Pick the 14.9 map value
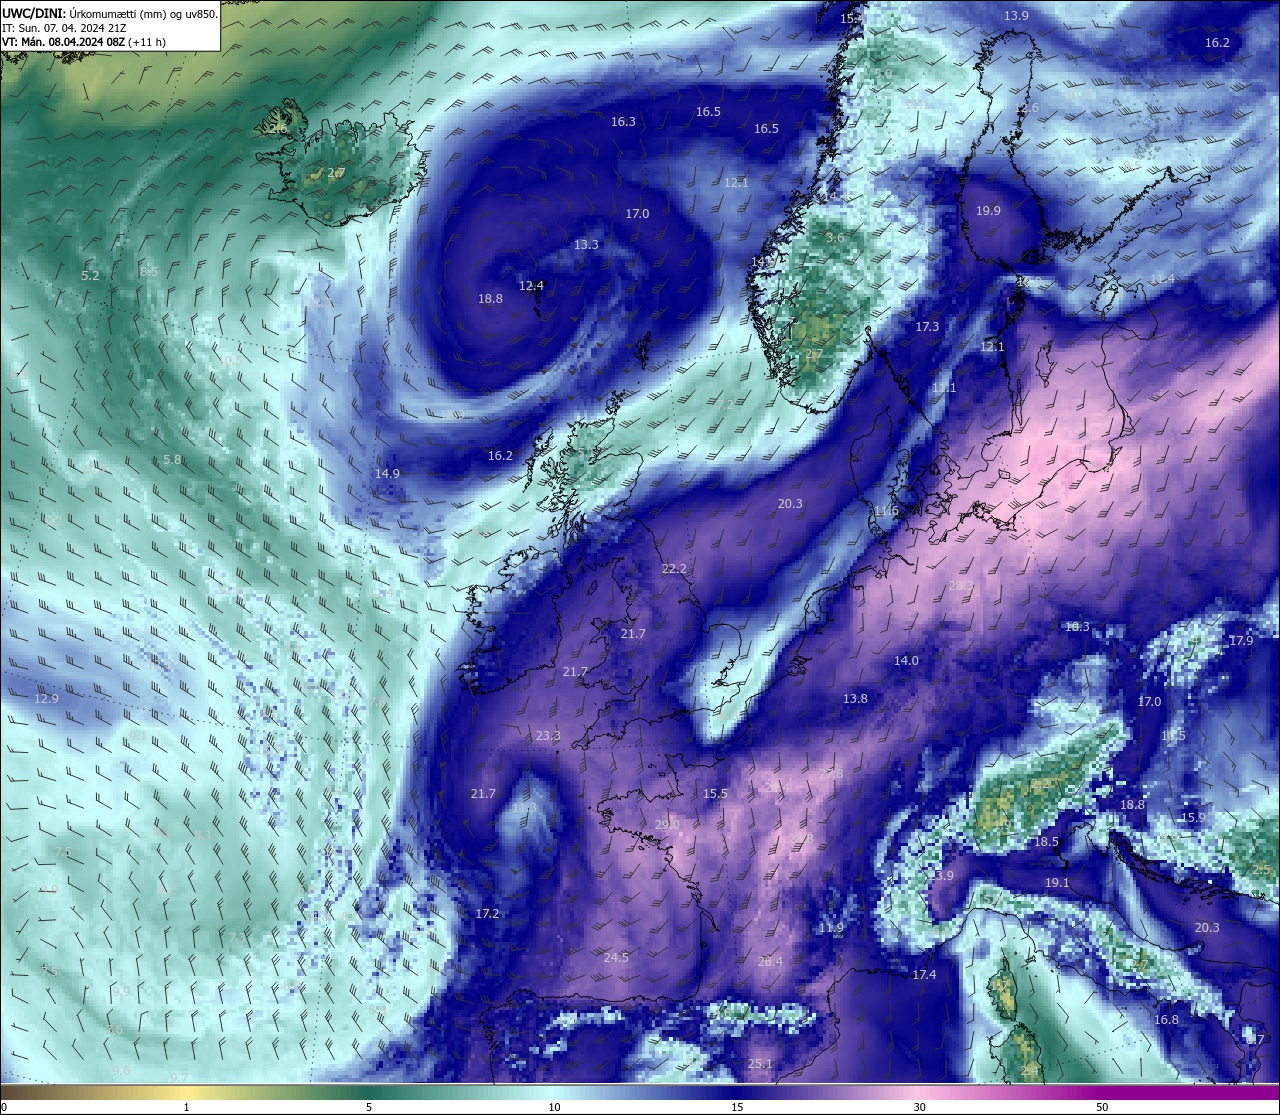 [387, 473]
